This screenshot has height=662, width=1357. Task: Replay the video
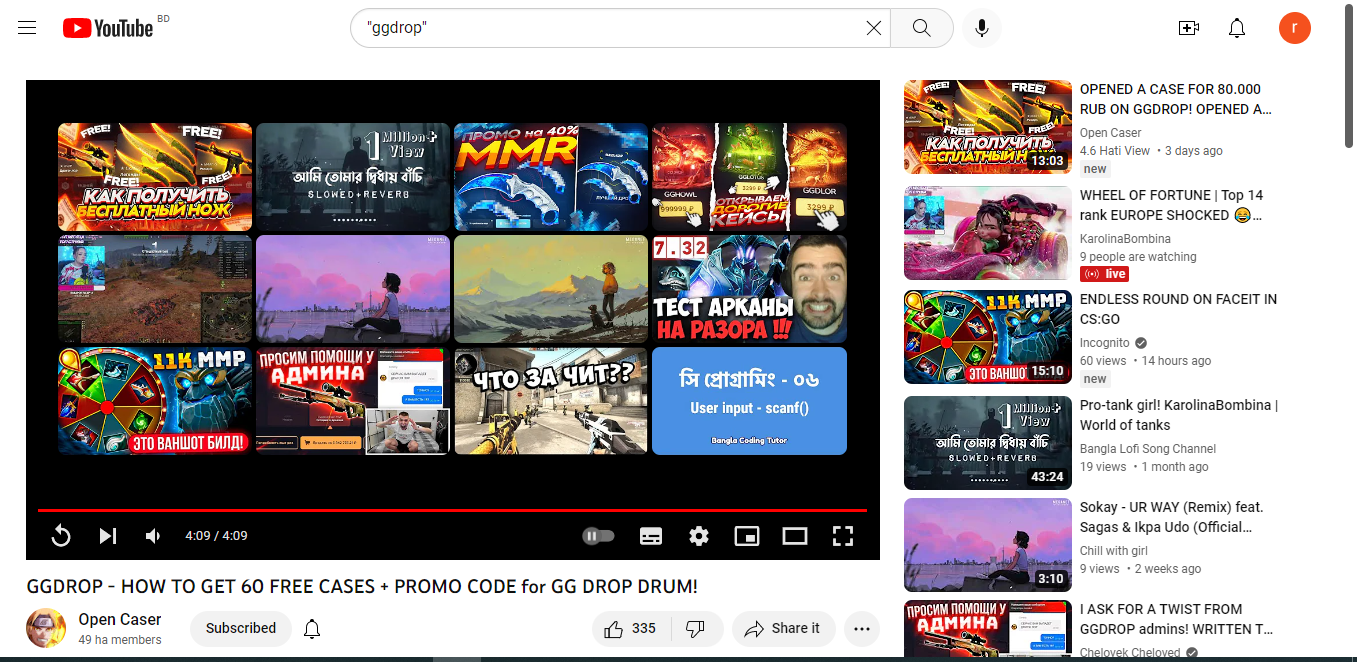(x=61, y=536)
